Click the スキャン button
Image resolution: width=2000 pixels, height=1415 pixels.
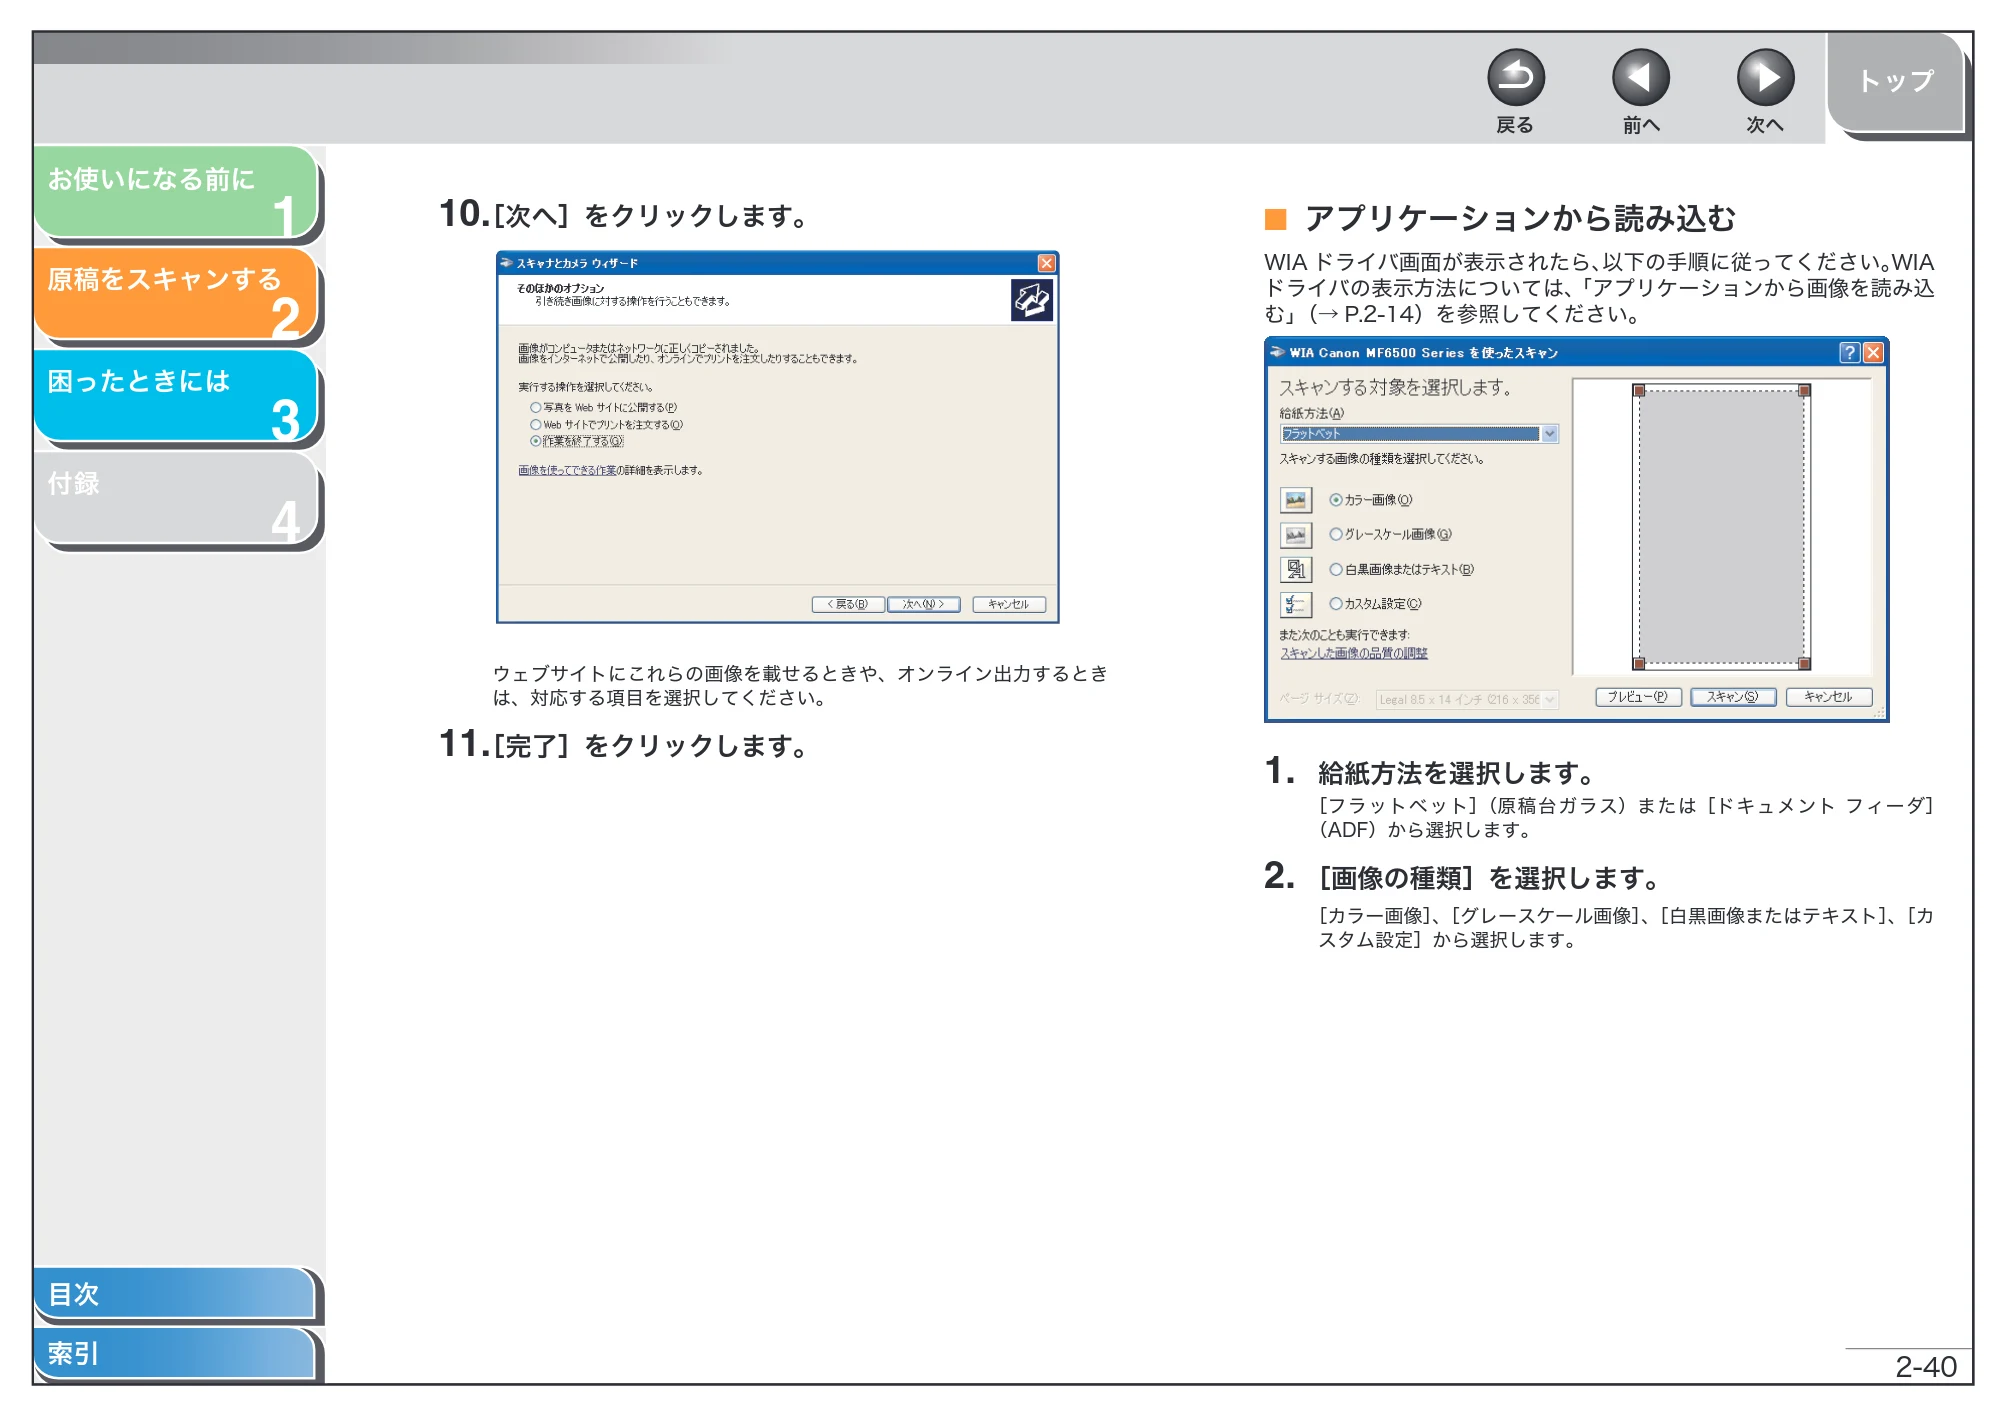click(1733, 697)
